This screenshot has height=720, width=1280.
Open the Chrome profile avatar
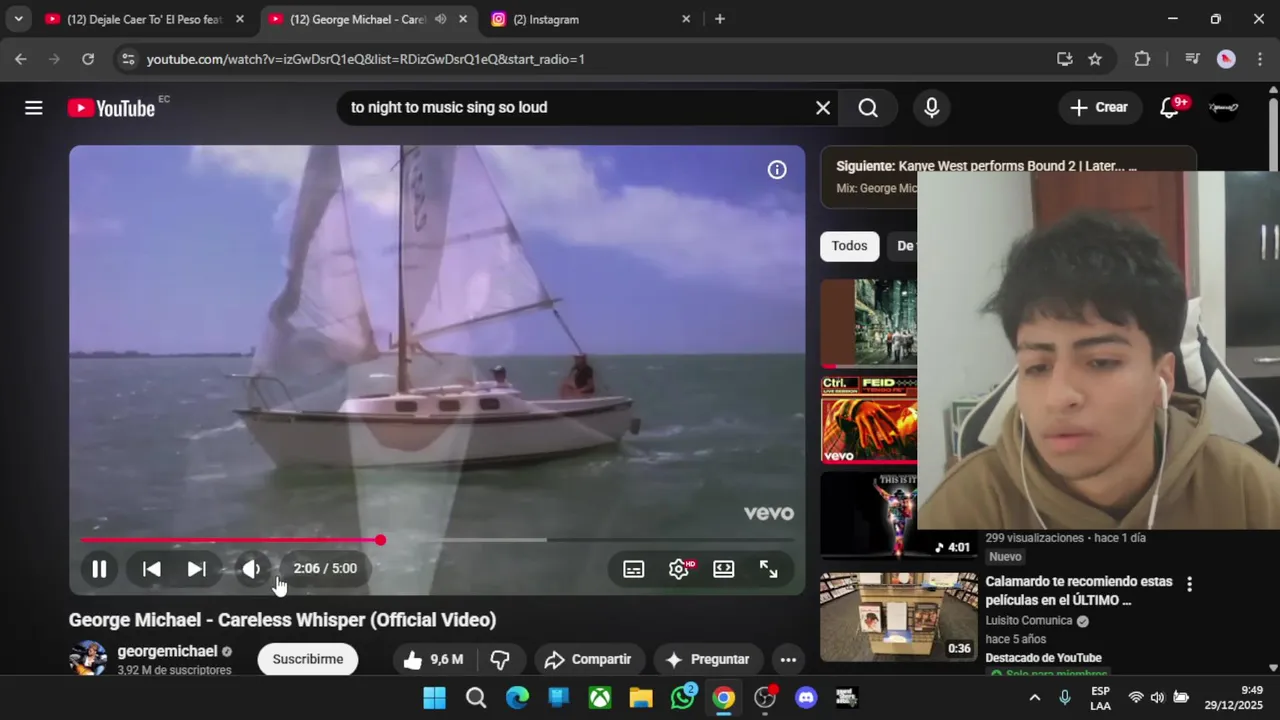coord(1226,59)
